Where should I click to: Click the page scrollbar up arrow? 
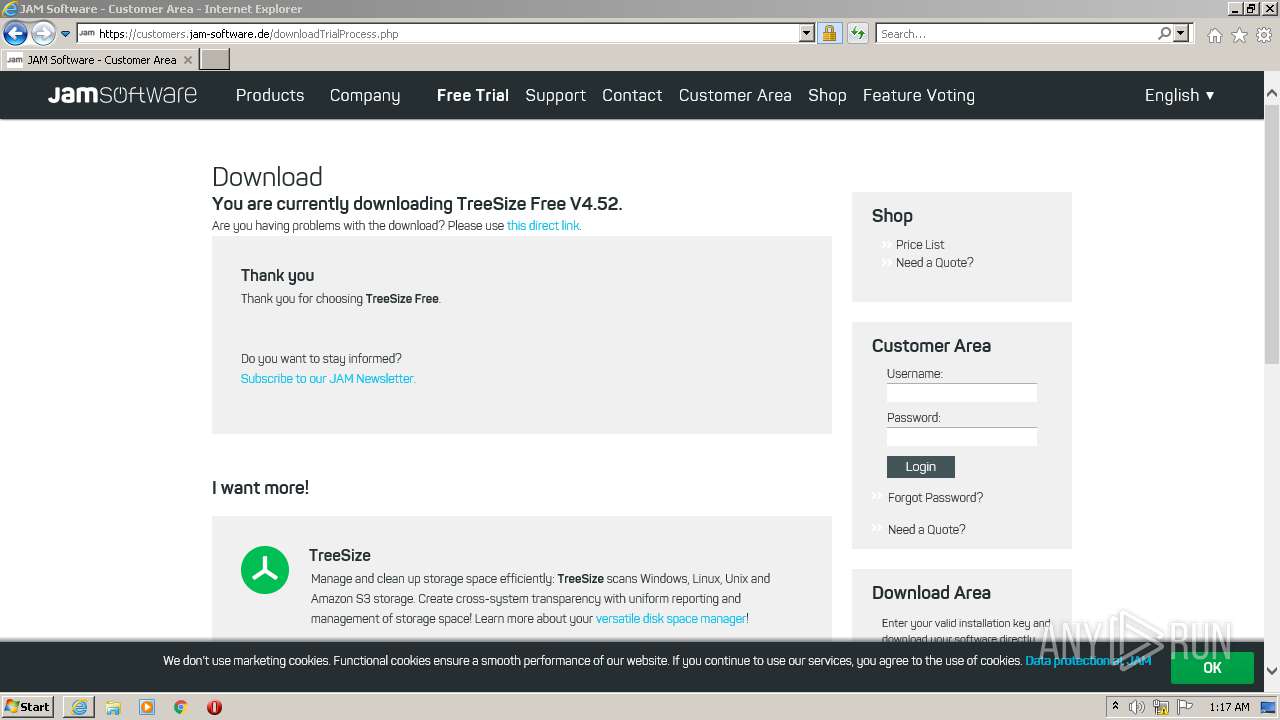pos(1272,93)
